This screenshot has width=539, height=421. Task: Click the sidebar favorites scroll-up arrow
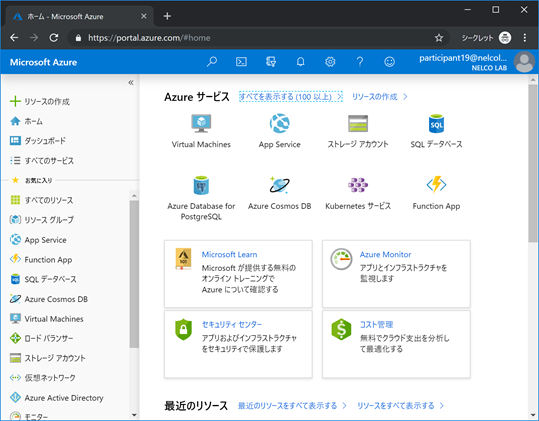point(134,196)
